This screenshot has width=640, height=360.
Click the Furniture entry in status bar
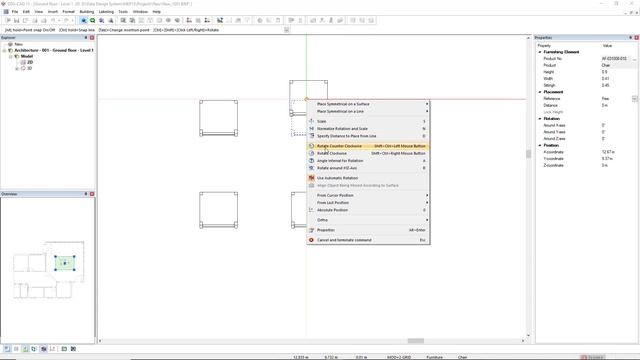[434, 357]
